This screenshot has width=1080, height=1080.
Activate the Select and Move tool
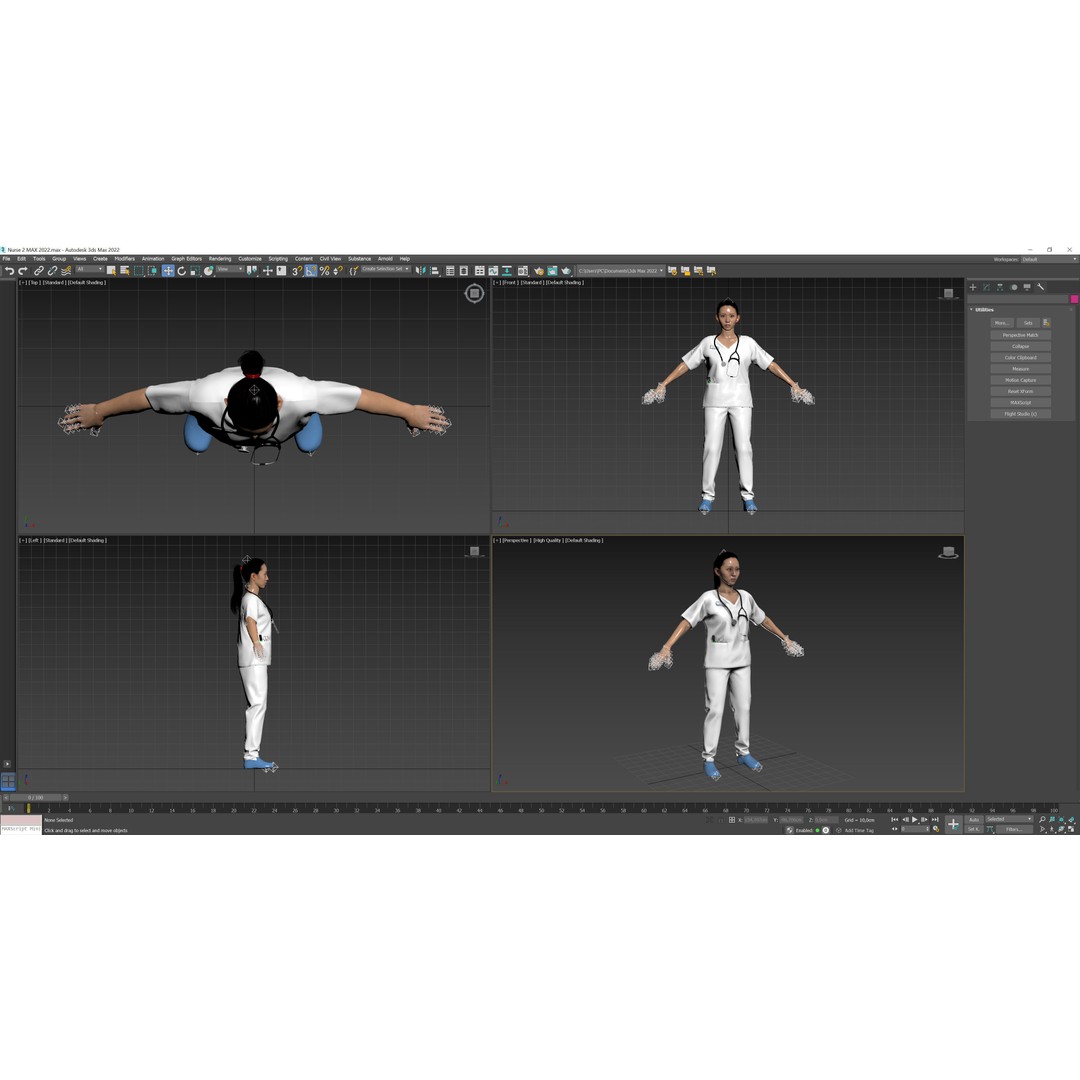click(x=168, y=271)
